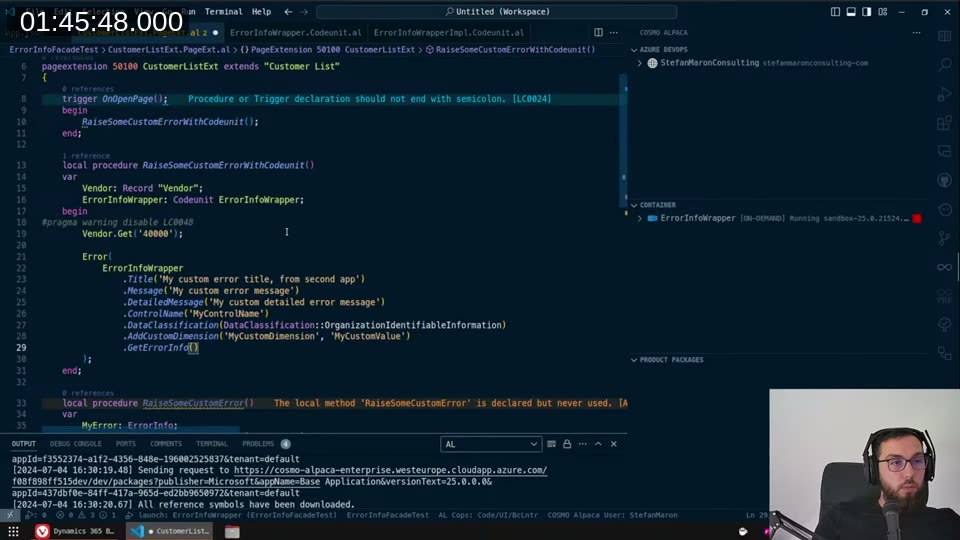Collapse the Product Packages section

click(x=634, y=360)
